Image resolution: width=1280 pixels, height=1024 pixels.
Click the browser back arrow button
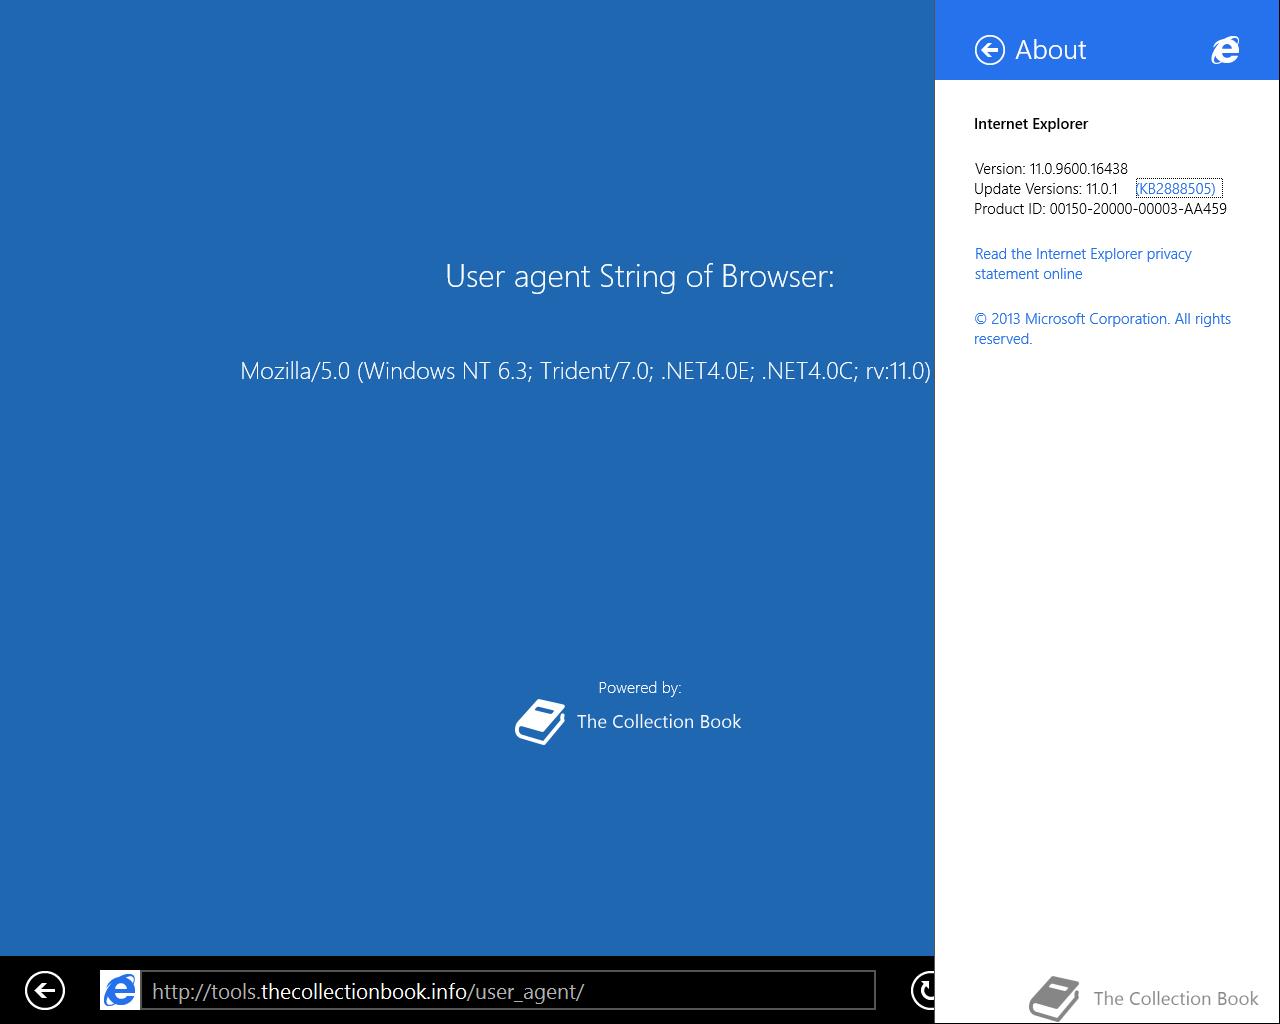45,991
